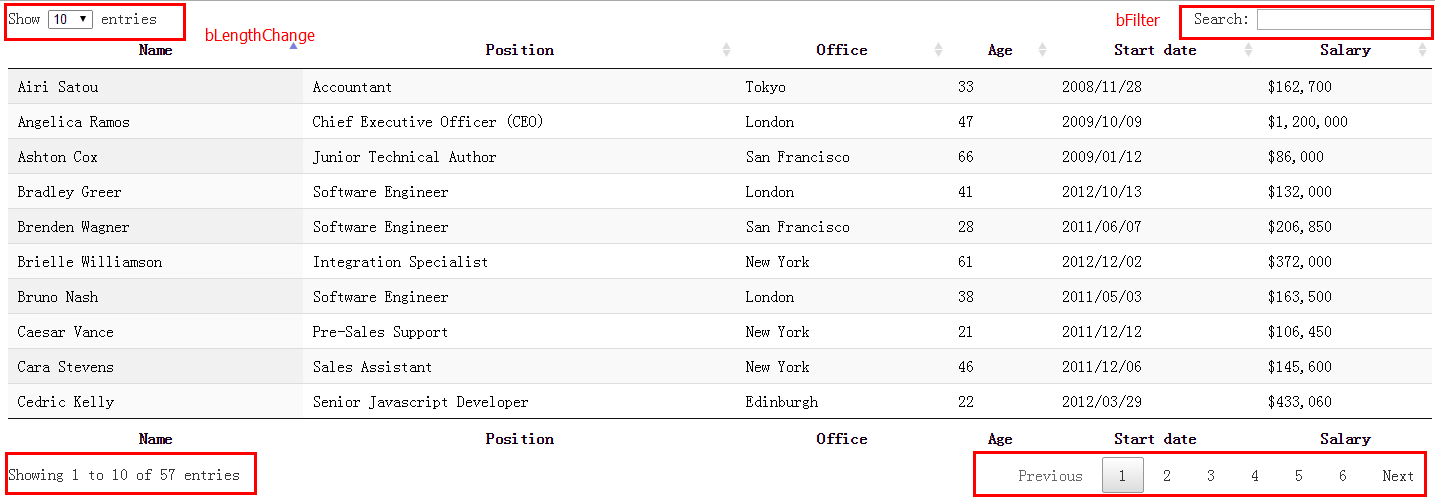Select page 6 in pagination
Screen dimensions: 1435x499
(x=1342, y=476)
